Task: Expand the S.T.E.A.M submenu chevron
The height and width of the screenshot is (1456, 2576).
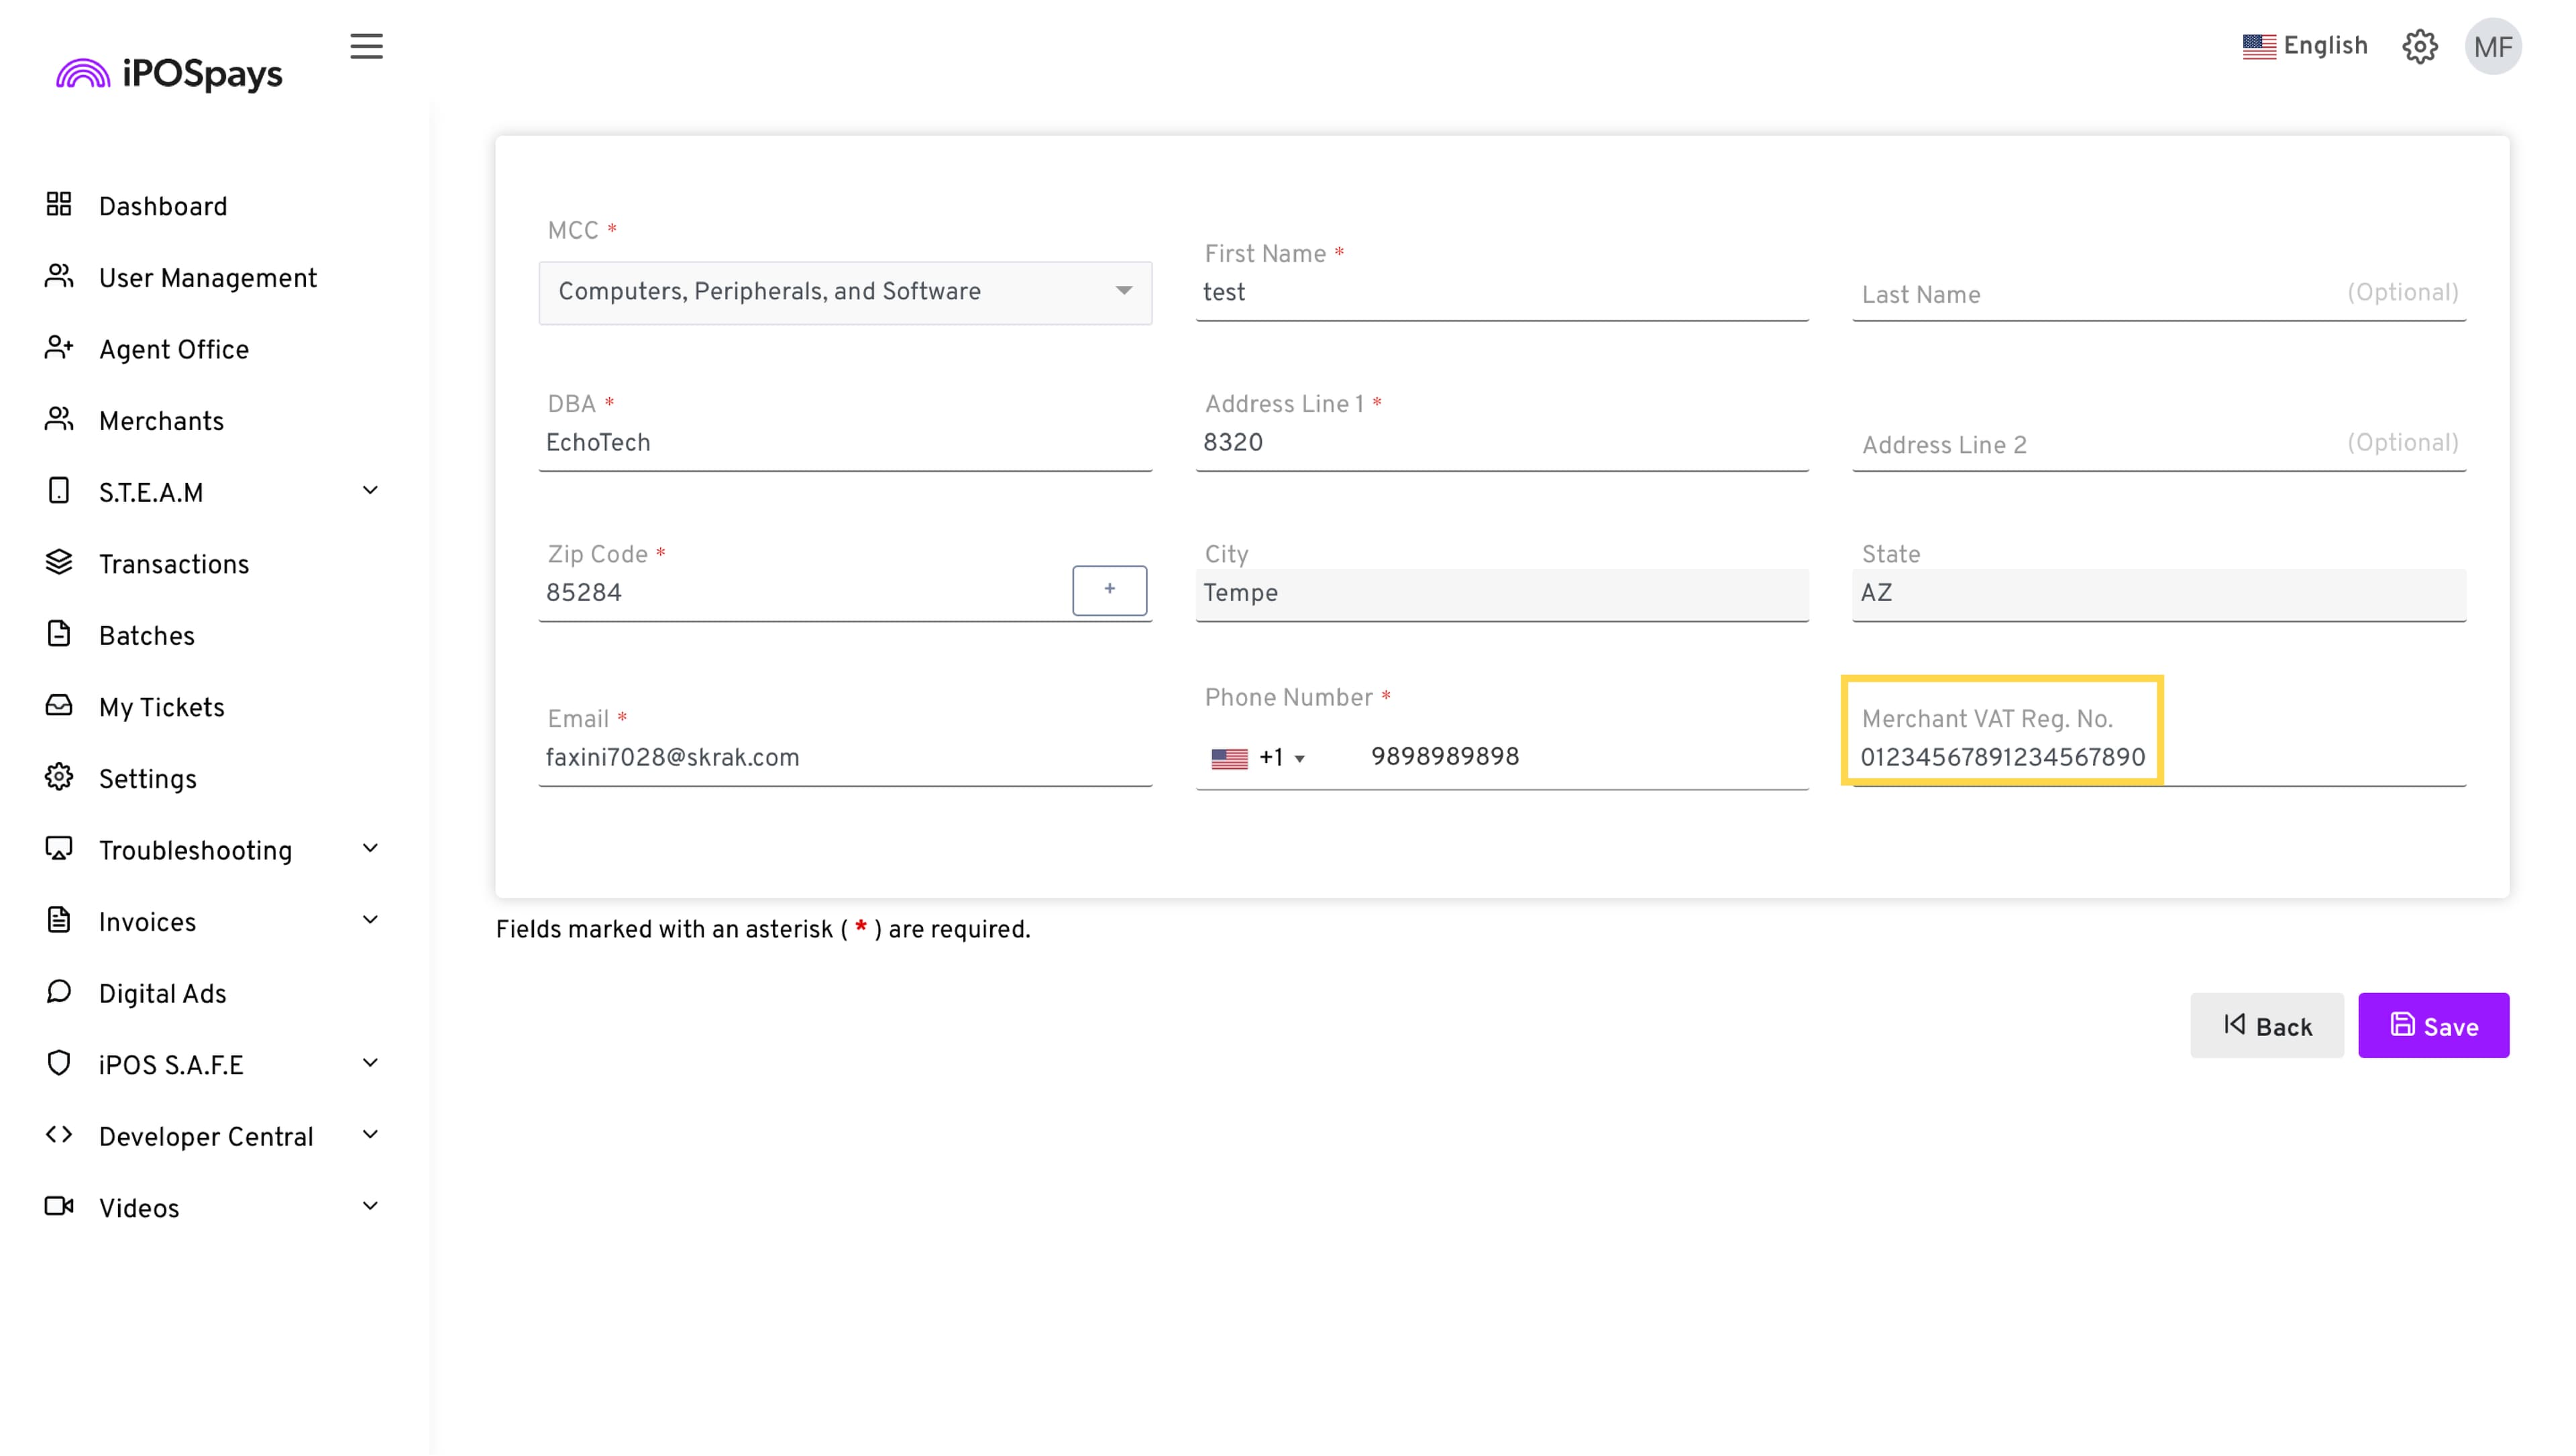Action: pyautogui.click(x=370, y=490)
